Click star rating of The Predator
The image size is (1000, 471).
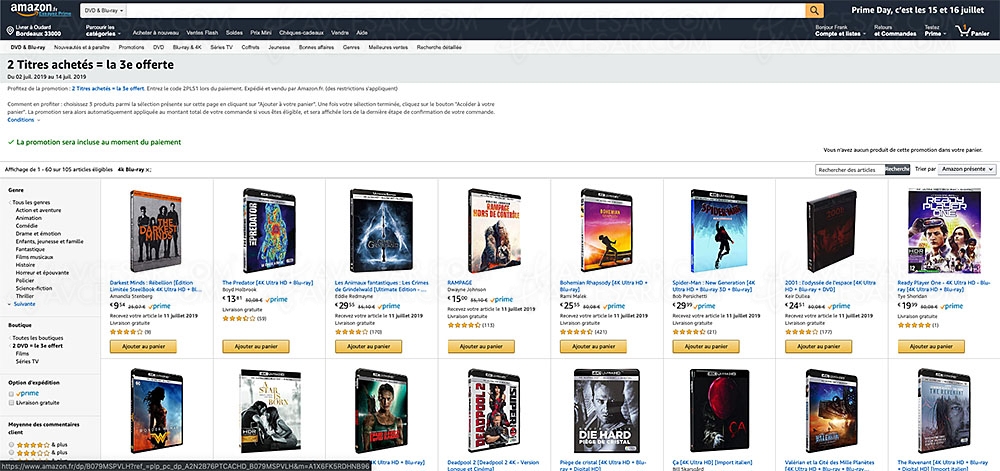(239, 318)
